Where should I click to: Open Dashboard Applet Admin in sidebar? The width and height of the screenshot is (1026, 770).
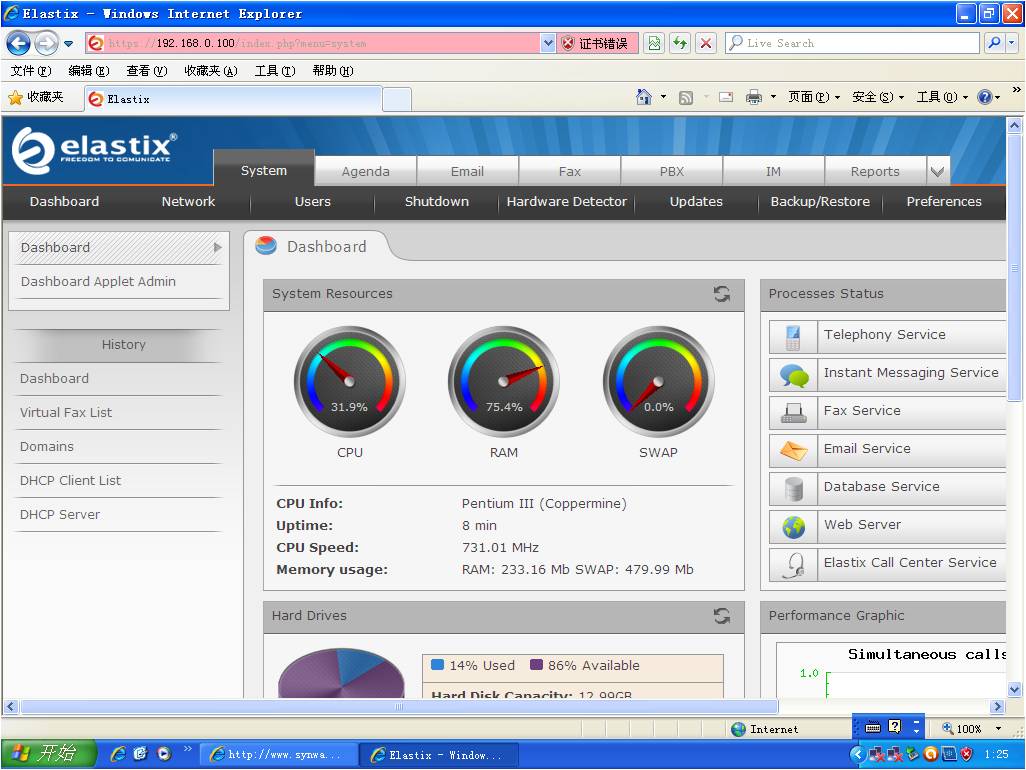98,281
